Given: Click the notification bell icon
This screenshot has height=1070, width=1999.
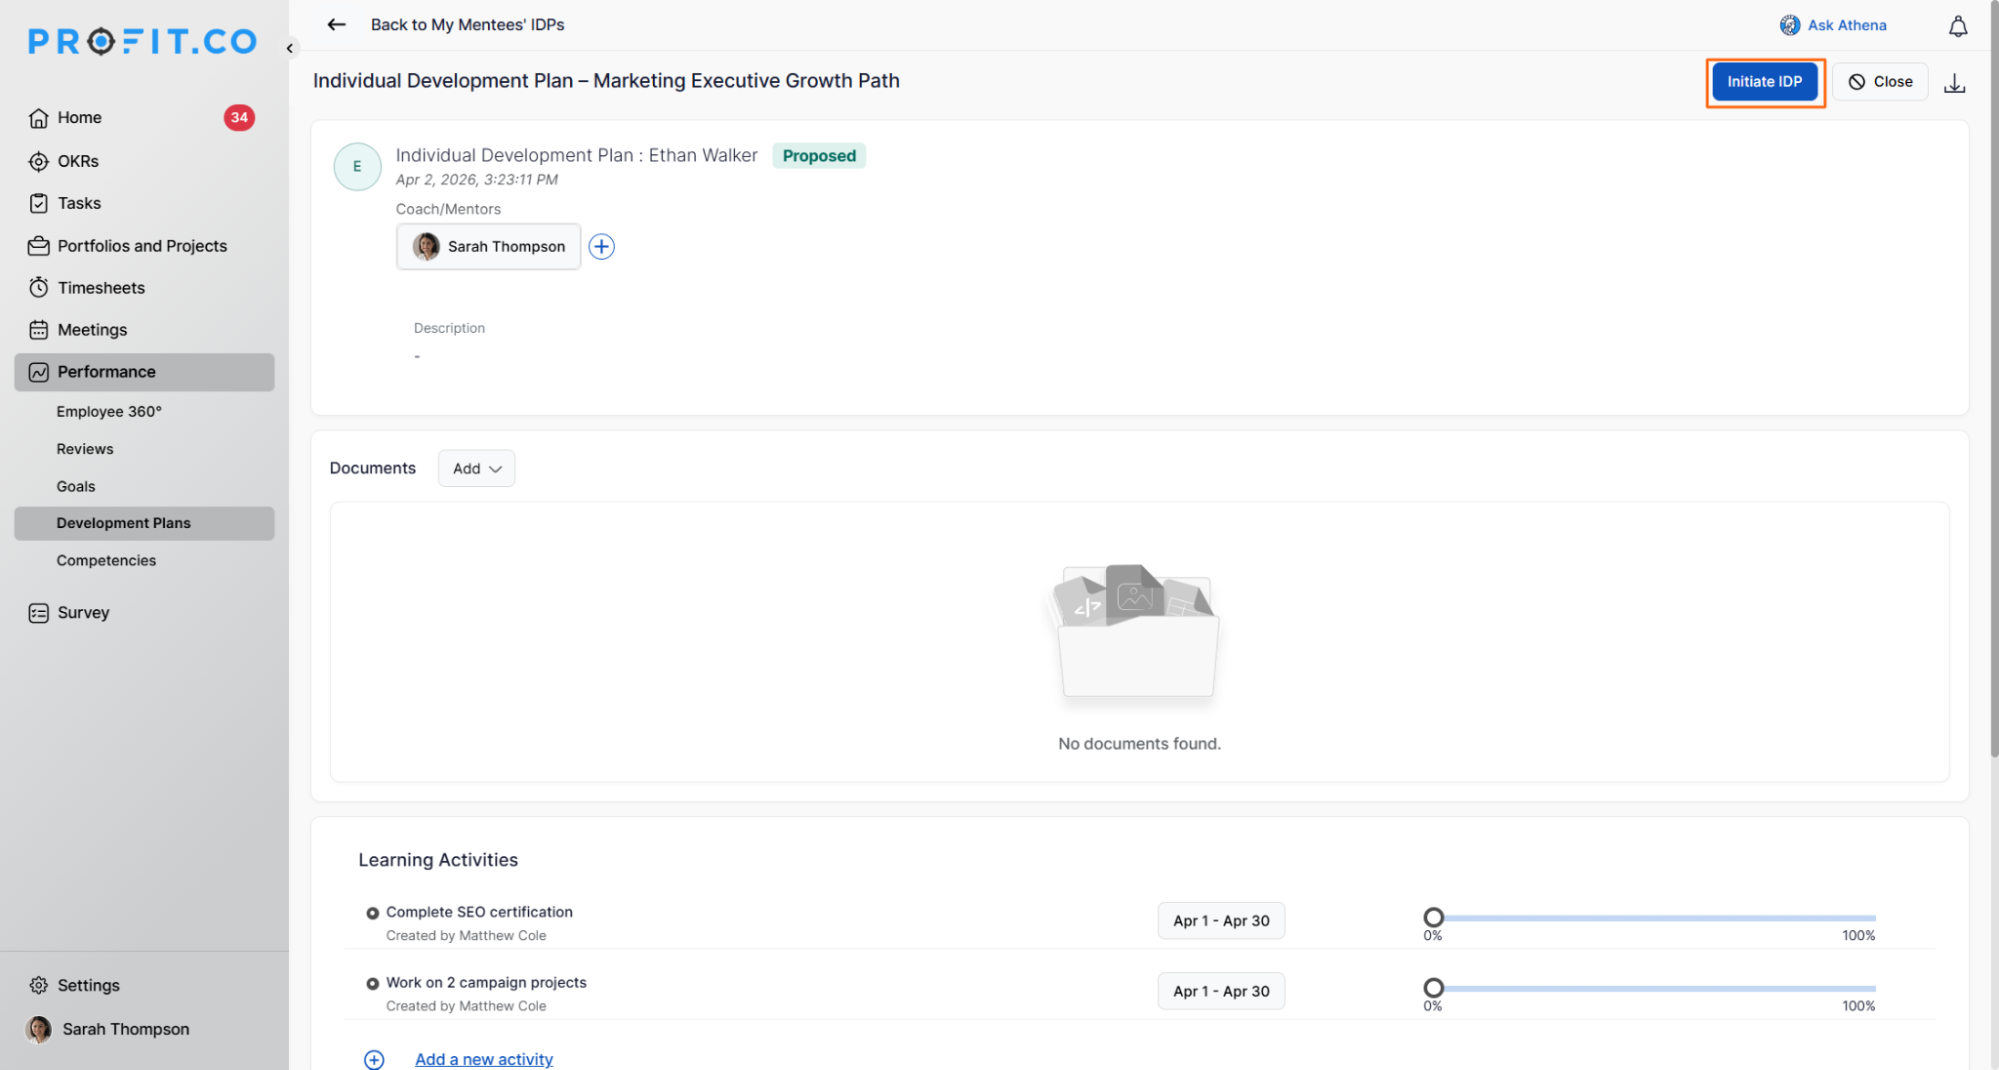Looking at the screenshot, I should pos(1957,27).
